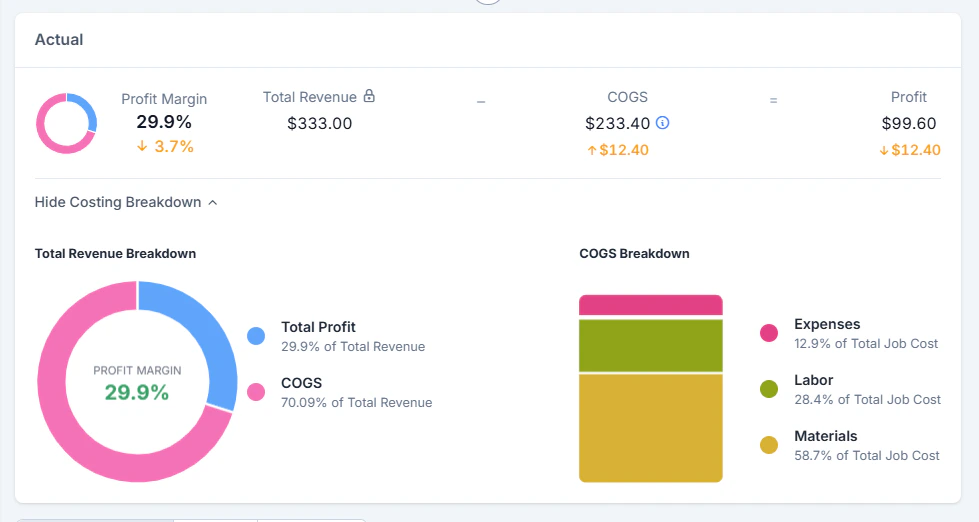
Task: Click the small profit margin donut icon
Action: pos(66,123)
